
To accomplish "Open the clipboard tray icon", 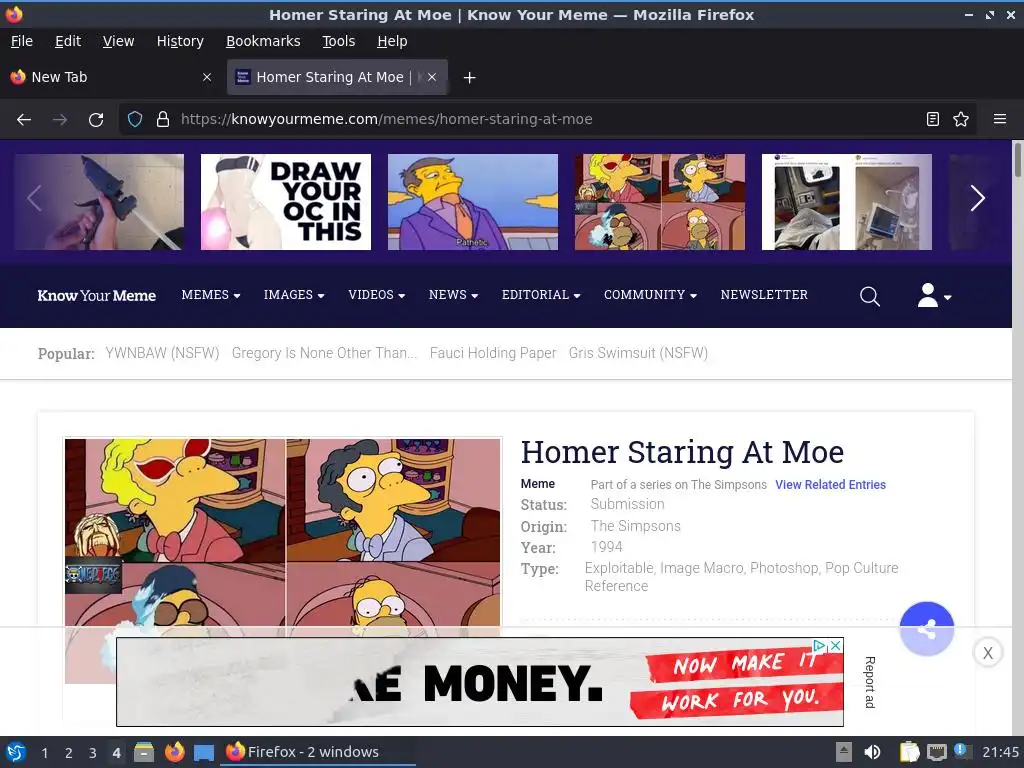I will [x=909, y=752].
